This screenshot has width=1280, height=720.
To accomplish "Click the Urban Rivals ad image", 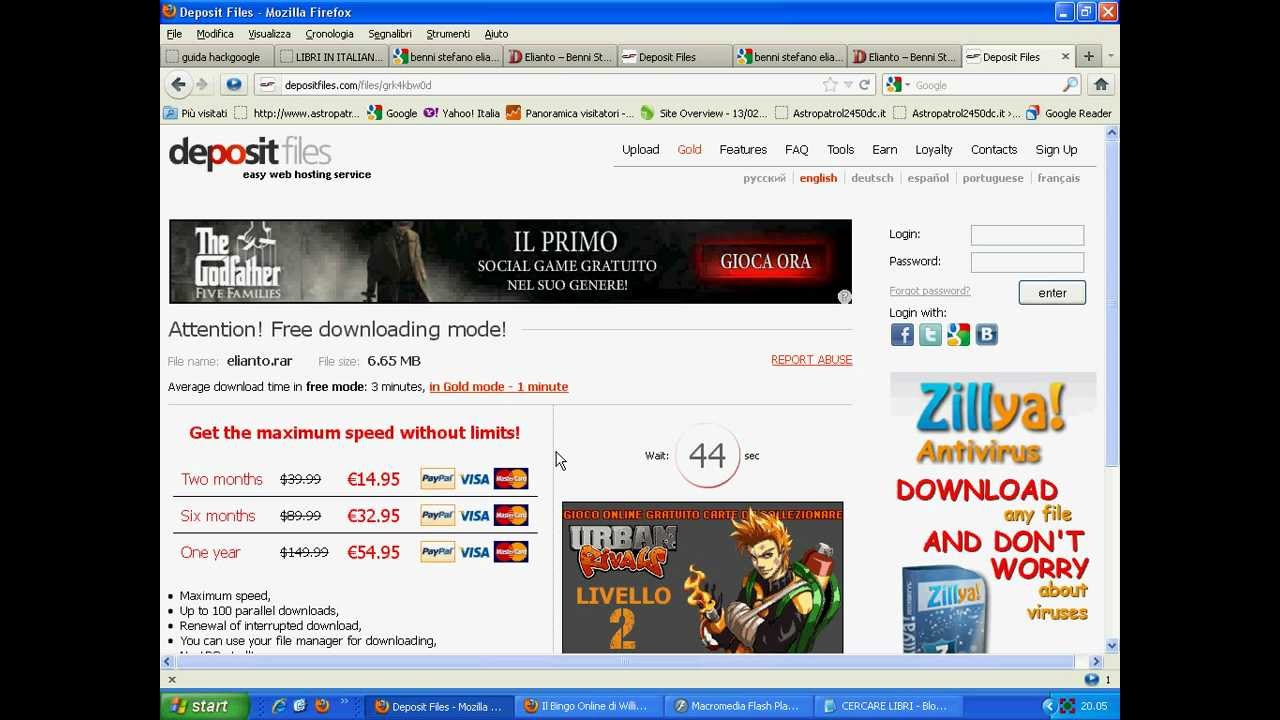I will [x=702, y=578].
